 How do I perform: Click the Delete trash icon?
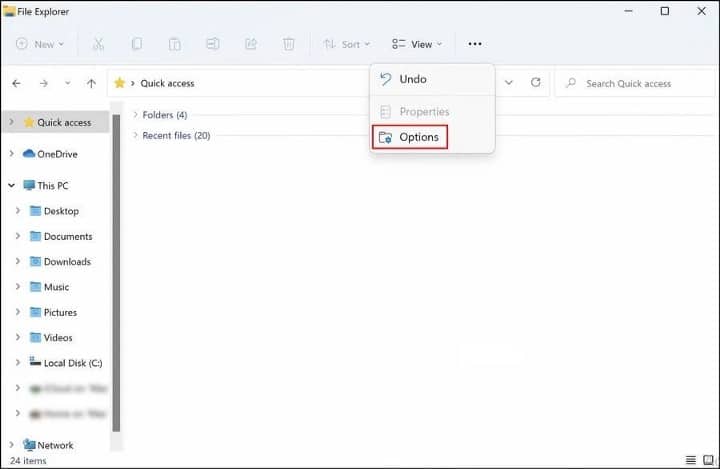click(x=288, y=44)
